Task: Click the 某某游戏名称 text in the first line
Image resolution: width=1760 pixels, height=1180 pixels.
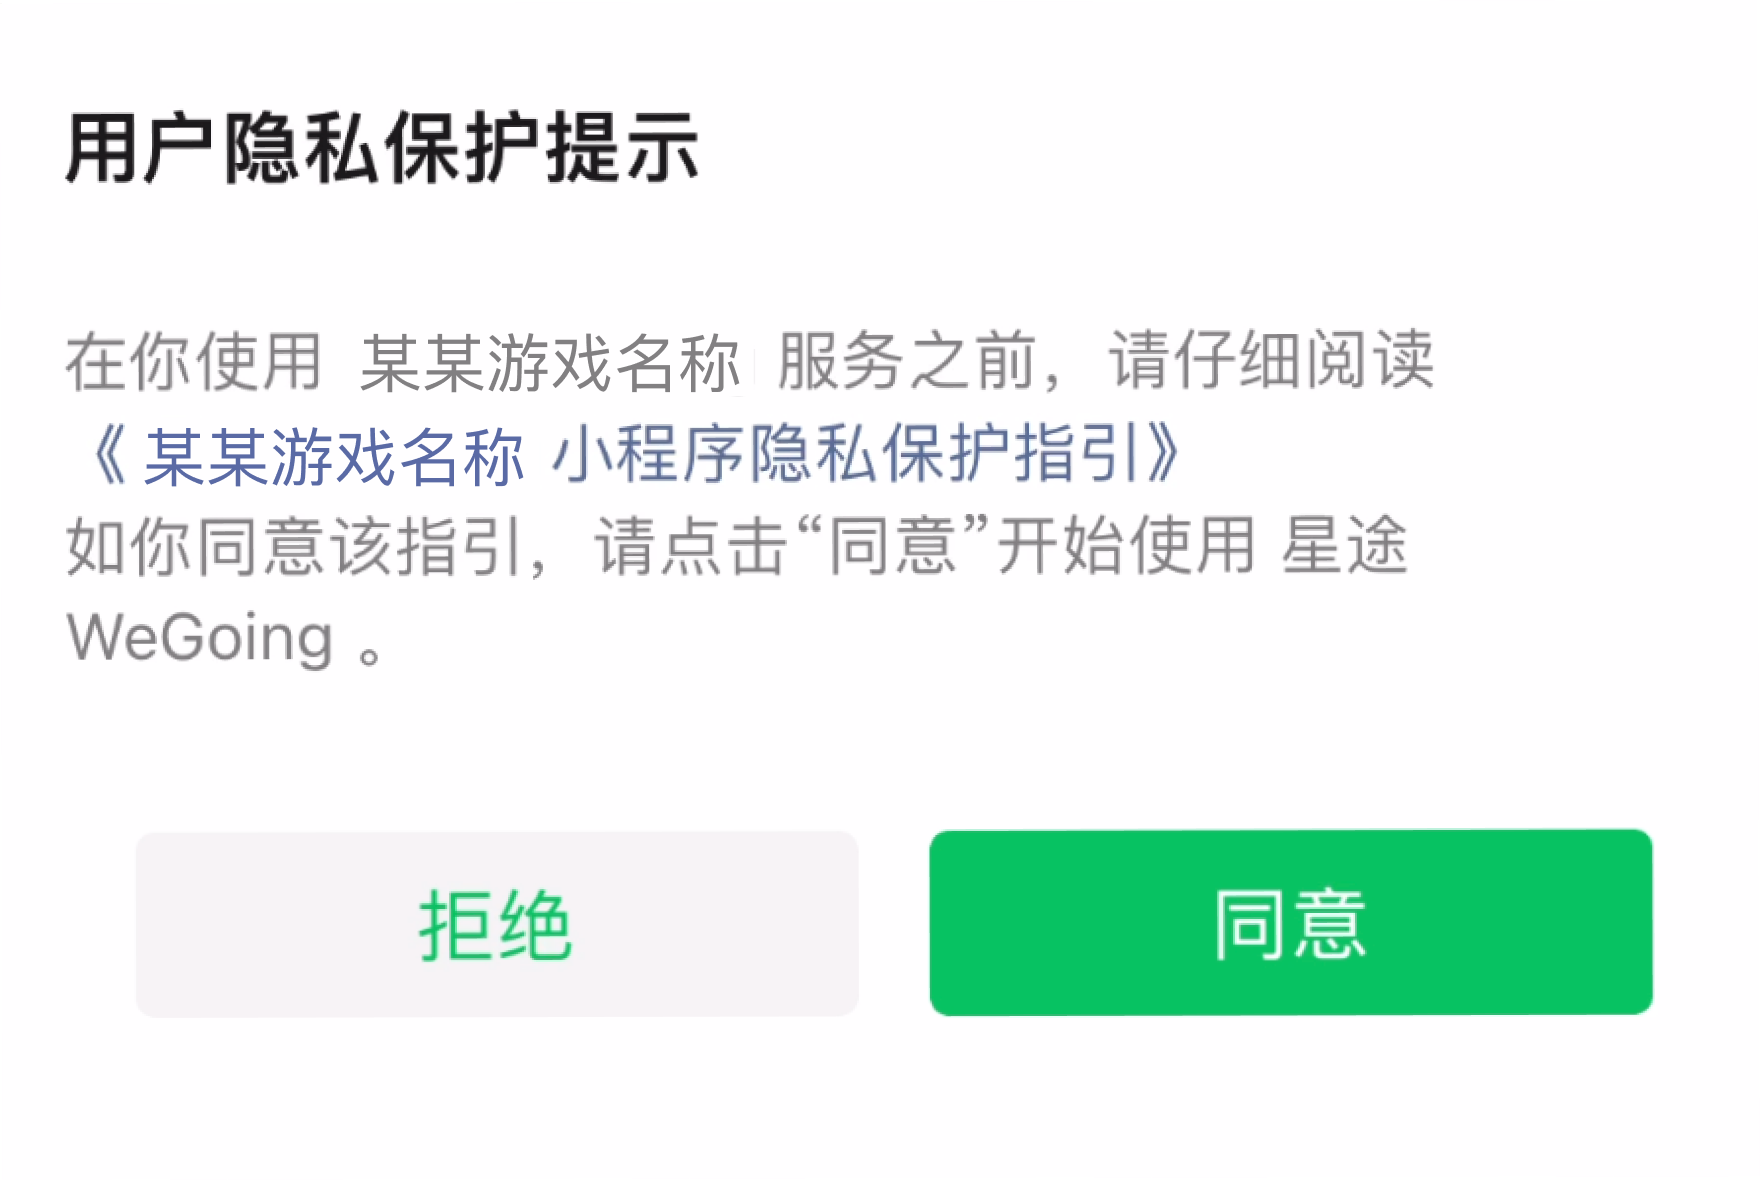Action: coord(549,362)
